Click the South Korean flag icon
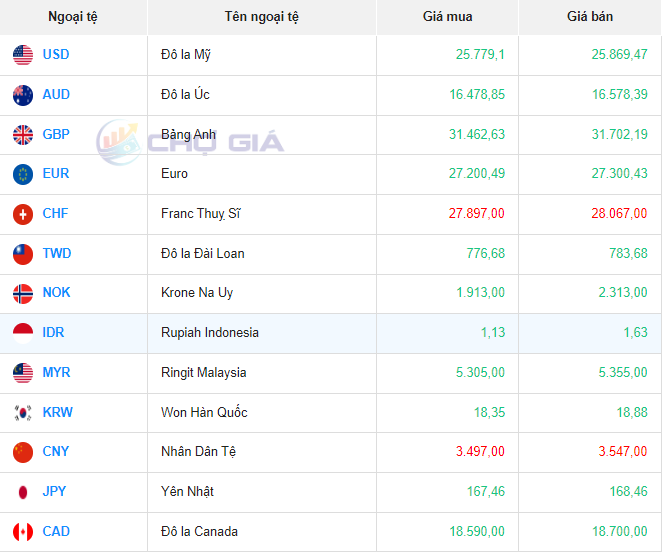This screenshot has height=552, width=662. [x=23, y=412]
